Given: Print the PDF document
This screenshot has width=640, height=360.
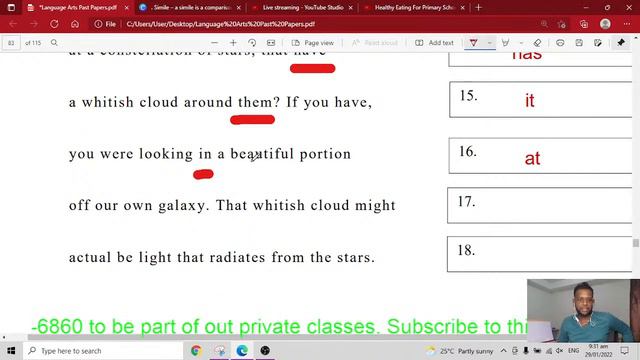Looking at the screenshot, I should (x=560, y=42).
